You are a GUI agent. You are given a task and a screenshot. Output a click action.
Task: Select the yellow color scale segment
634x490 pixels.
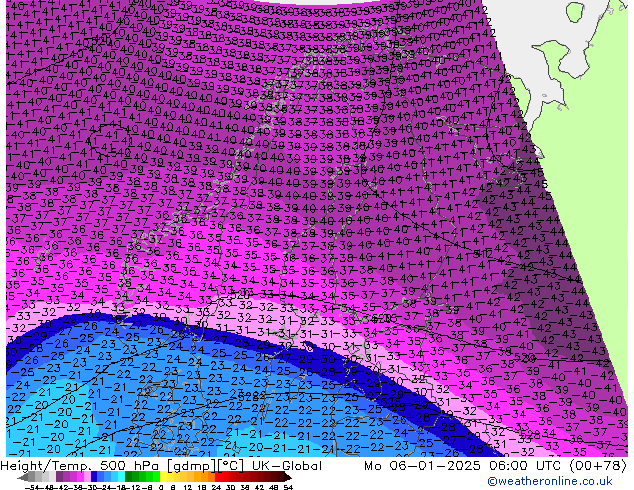point(164,477)
